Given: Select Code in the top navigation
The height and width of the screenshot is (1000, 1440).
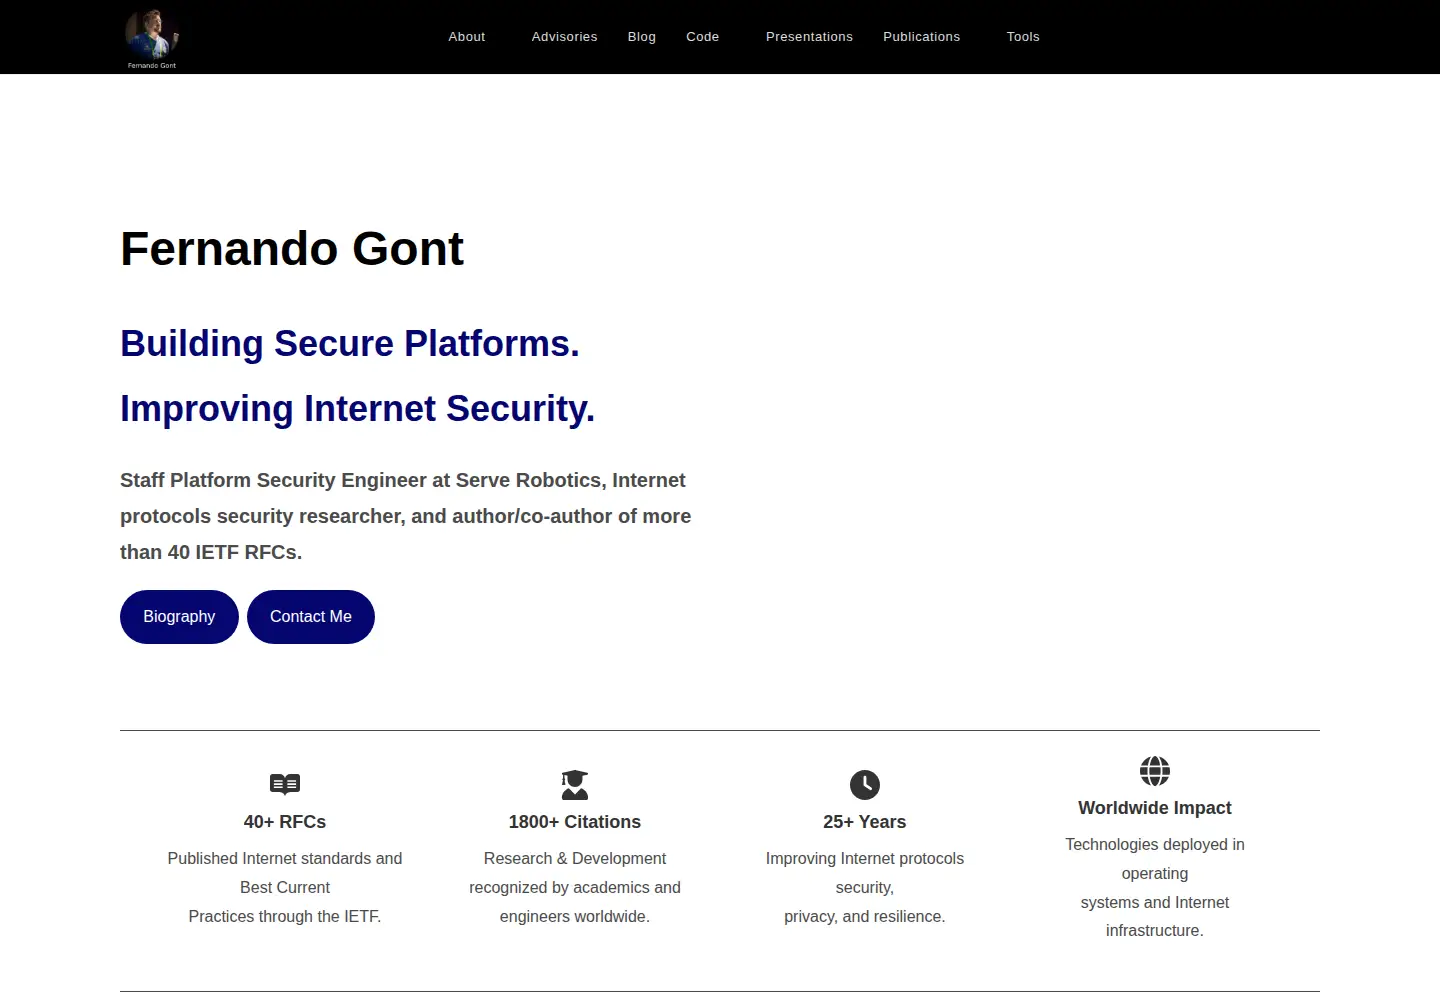Looking at the screenshot, I should click(x=703, y=37).
